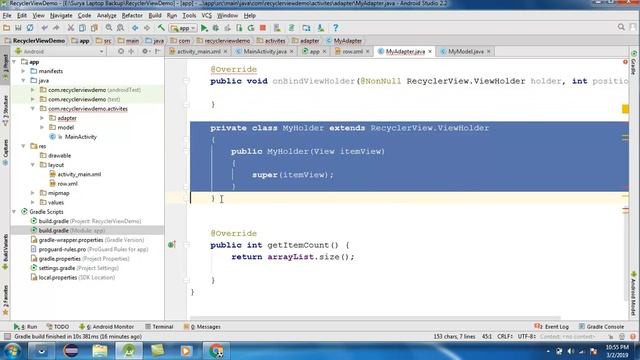640x360 pixels.
Task: Click the Find magnifier icon
Action: 109,28
